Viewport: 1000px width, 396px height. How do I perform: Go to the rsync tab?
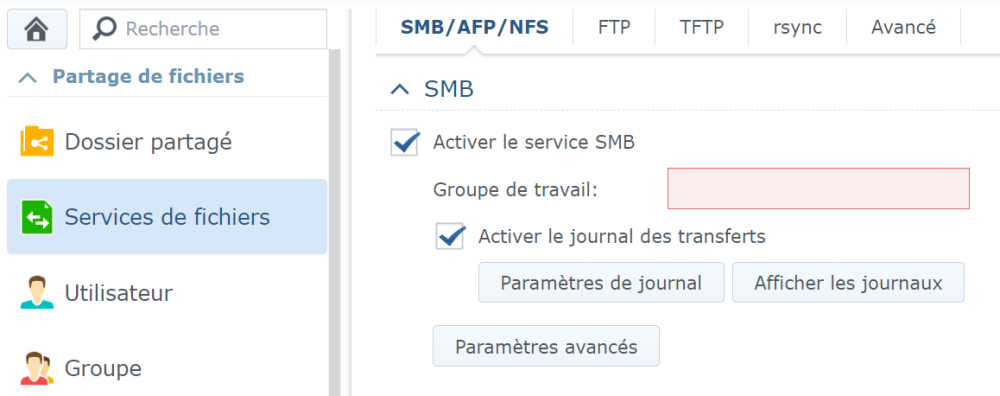pyautogui.click(x=797, y=27)
